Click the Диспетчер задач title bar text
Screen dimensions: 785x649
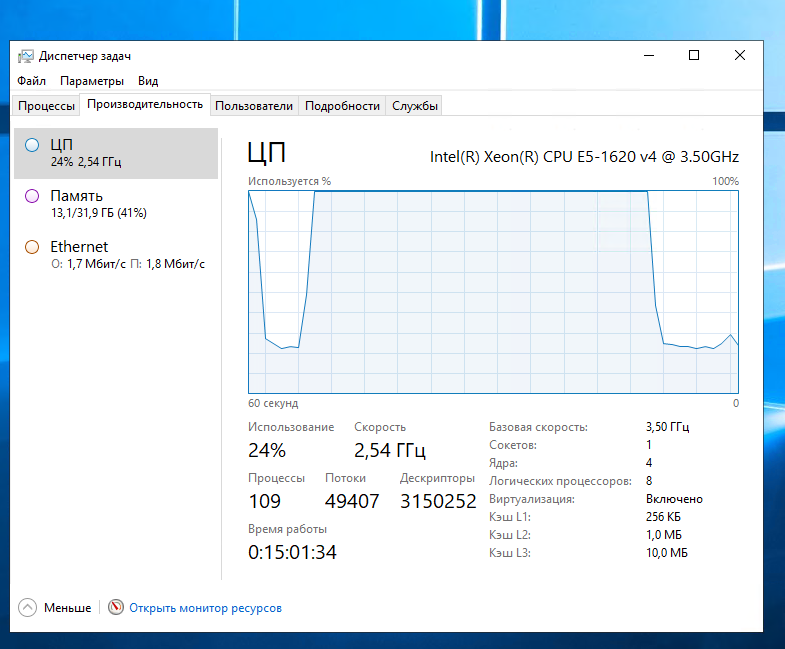(85, 56)
